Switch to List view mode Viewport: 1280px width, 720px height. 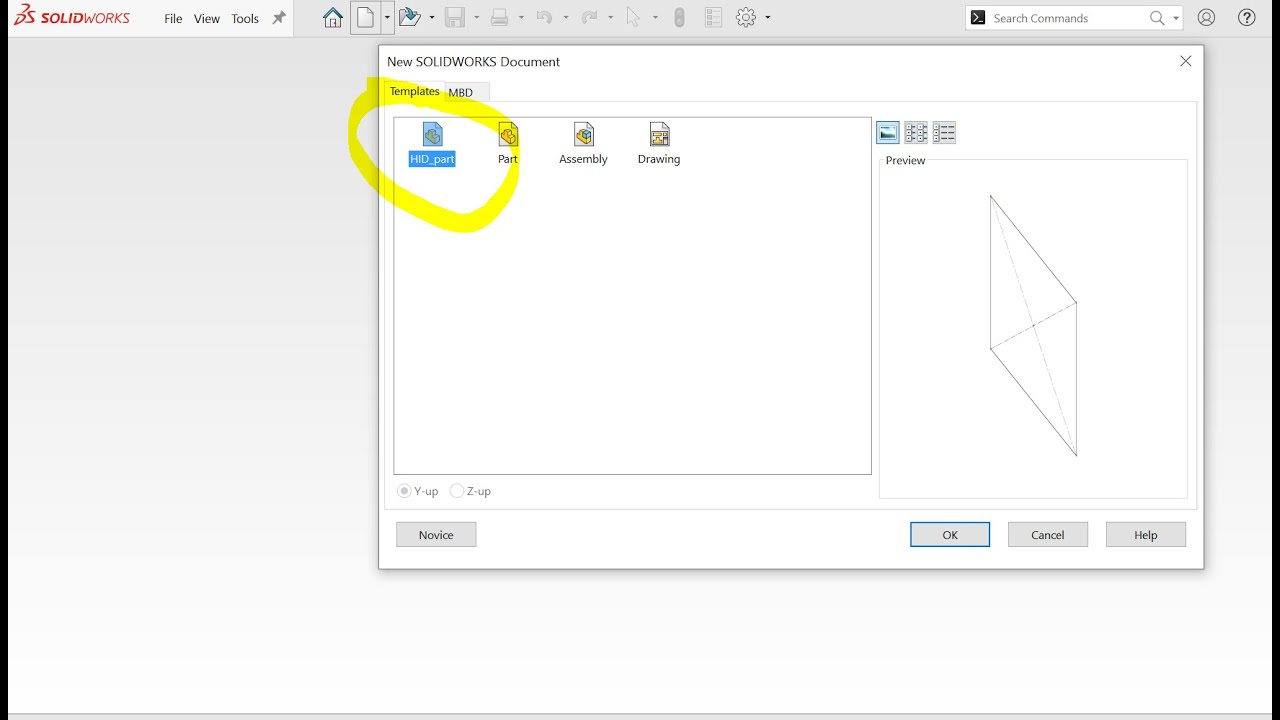click(x=916, y=133)
